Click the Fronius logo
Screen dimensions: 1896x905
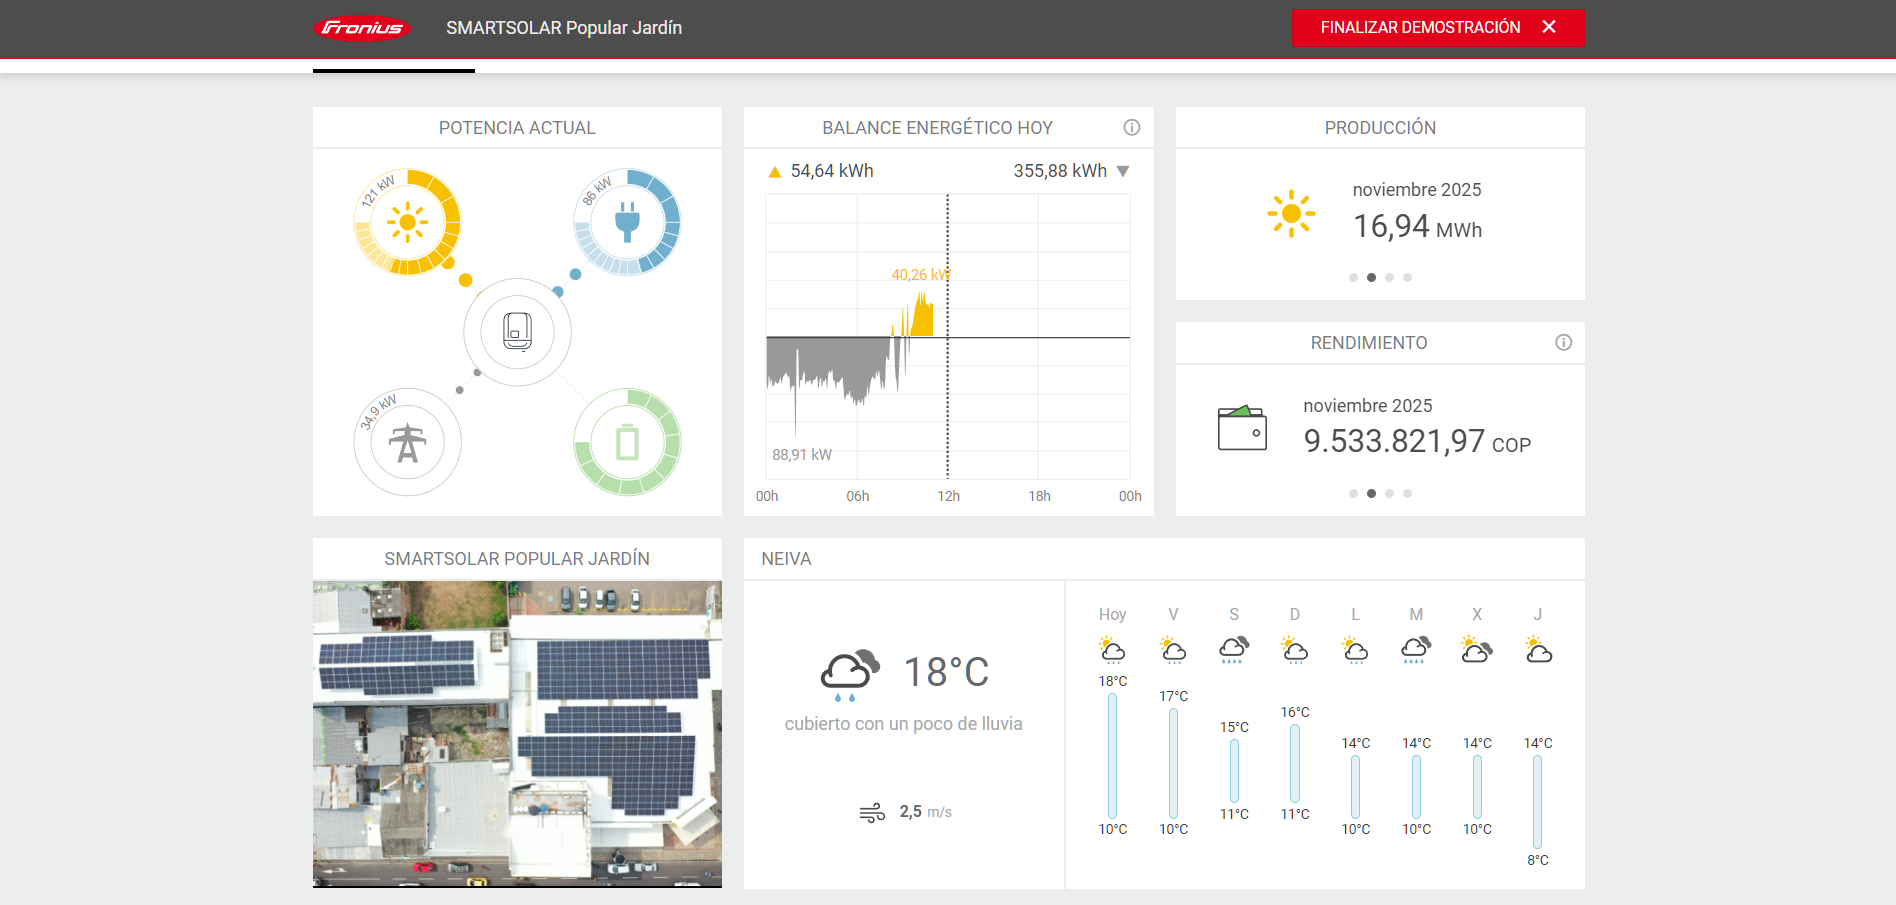click(362, 28)
